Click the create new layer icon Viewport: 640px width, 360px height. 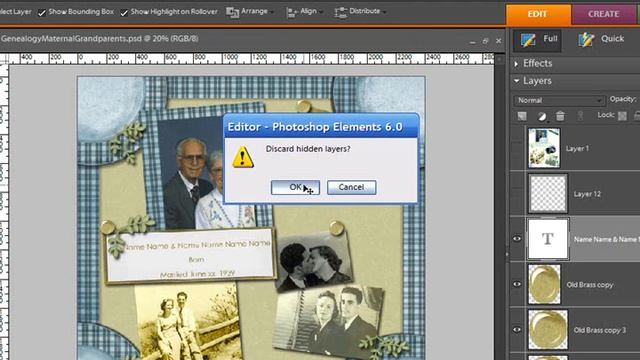click(522, 116)
